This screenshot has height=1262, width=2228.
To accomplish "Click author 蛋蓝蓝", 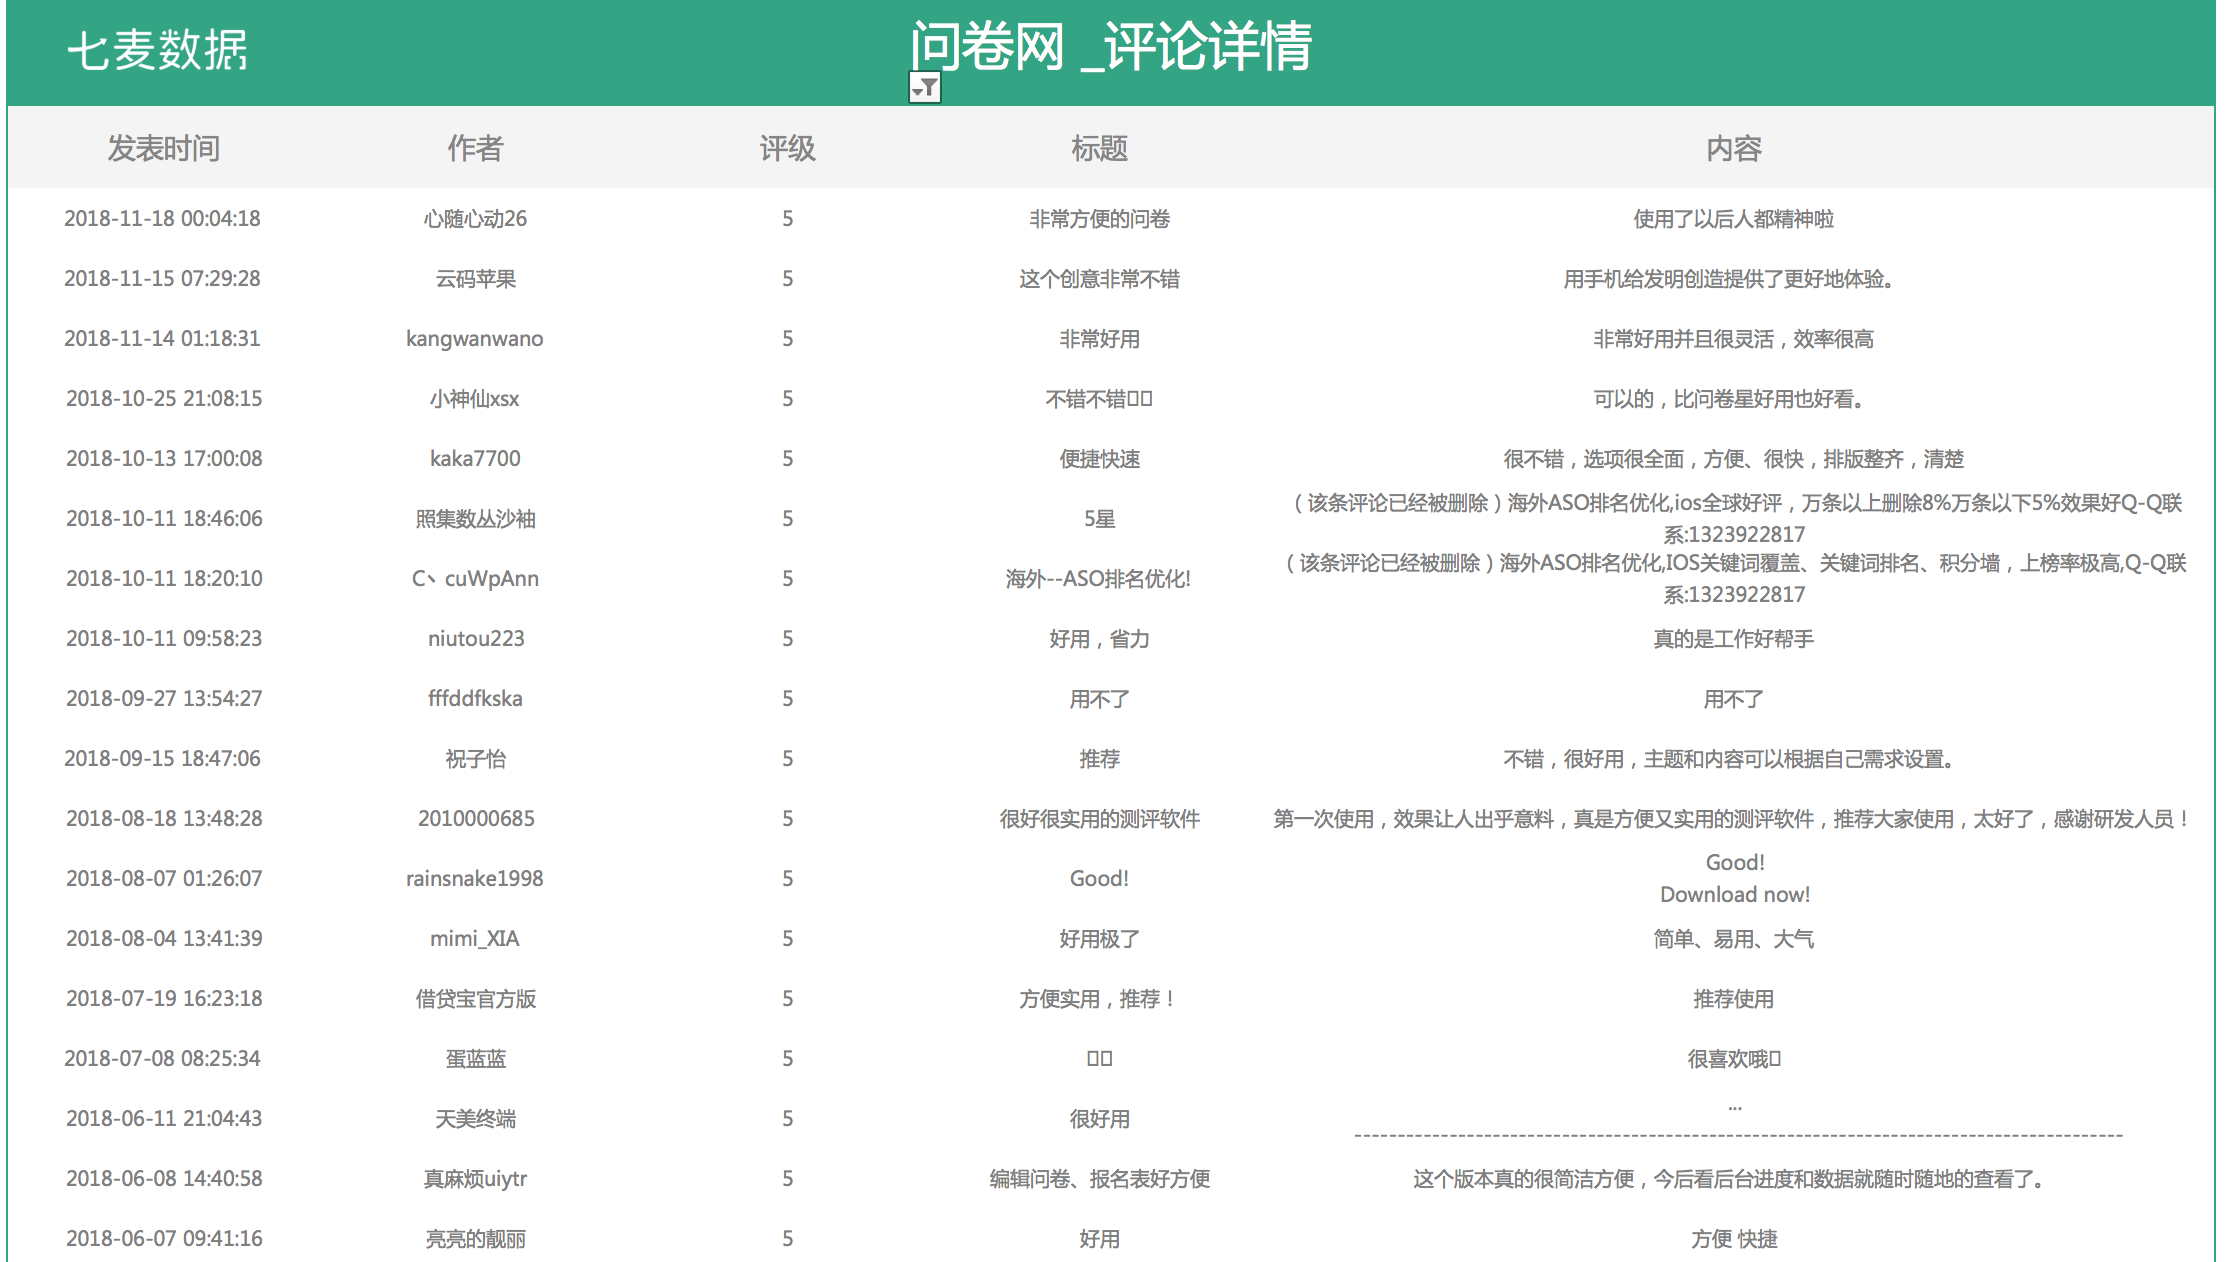I will [476, 1059].
